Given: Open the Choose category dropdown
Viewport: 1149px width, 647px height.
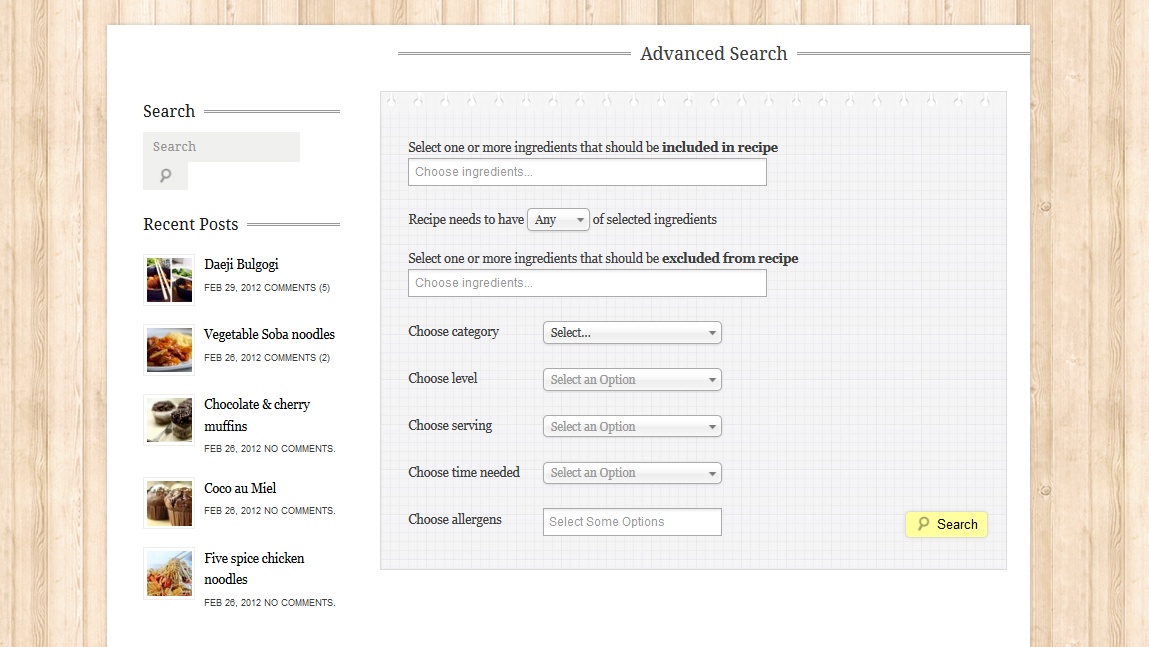Looking at the screenshot, I should (x=632, y=333).
